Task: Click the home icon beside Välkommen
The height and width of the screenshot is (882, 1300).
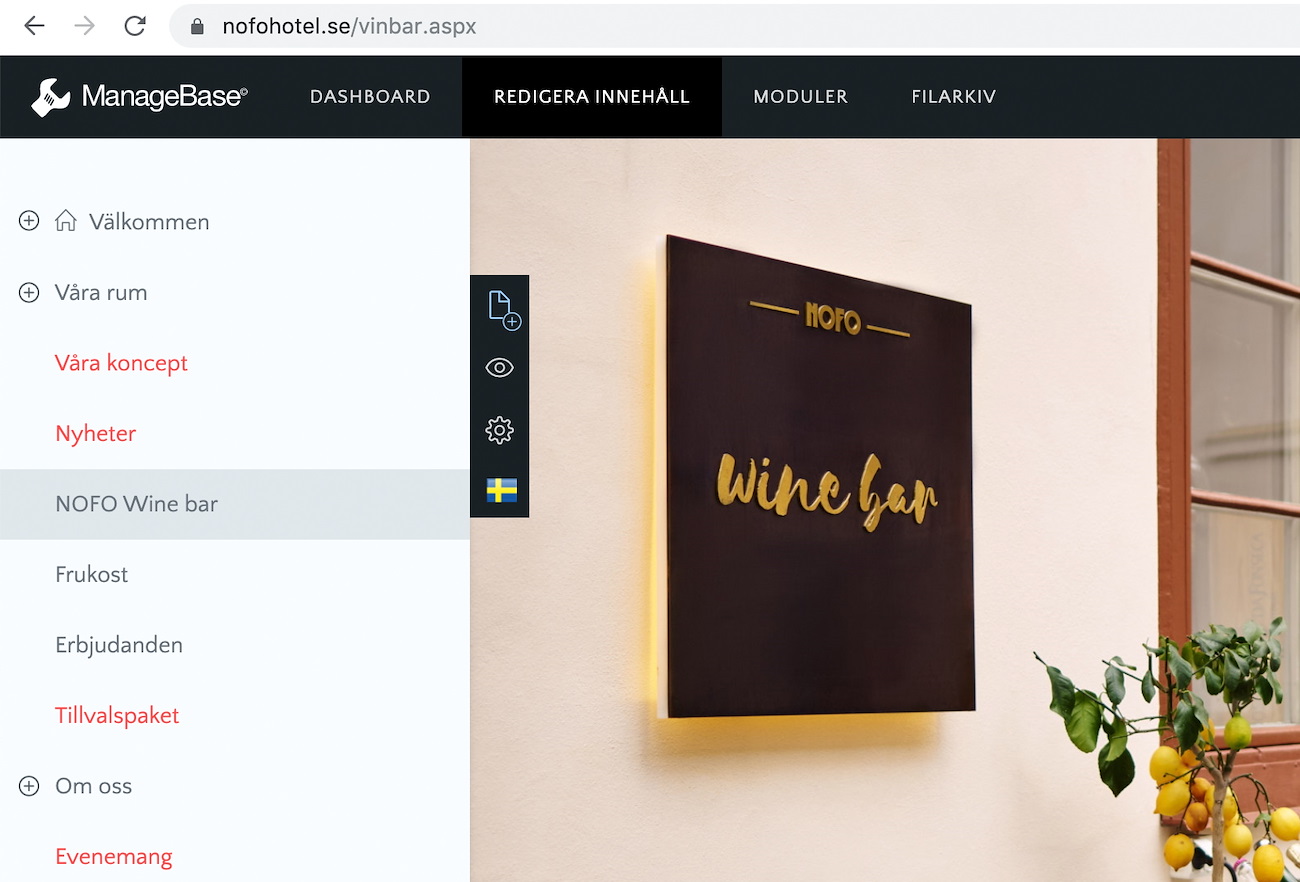Action: (66, 221)
